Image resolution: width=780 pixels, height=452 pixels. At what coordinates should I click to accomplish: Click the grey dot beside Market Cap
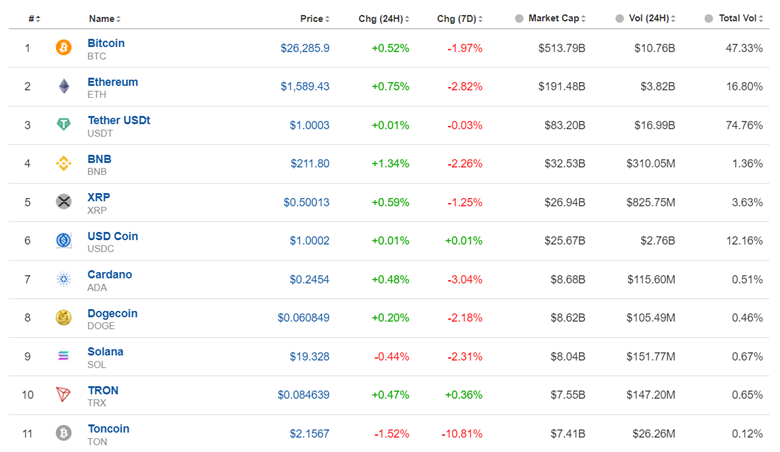(x=519, y=18)
